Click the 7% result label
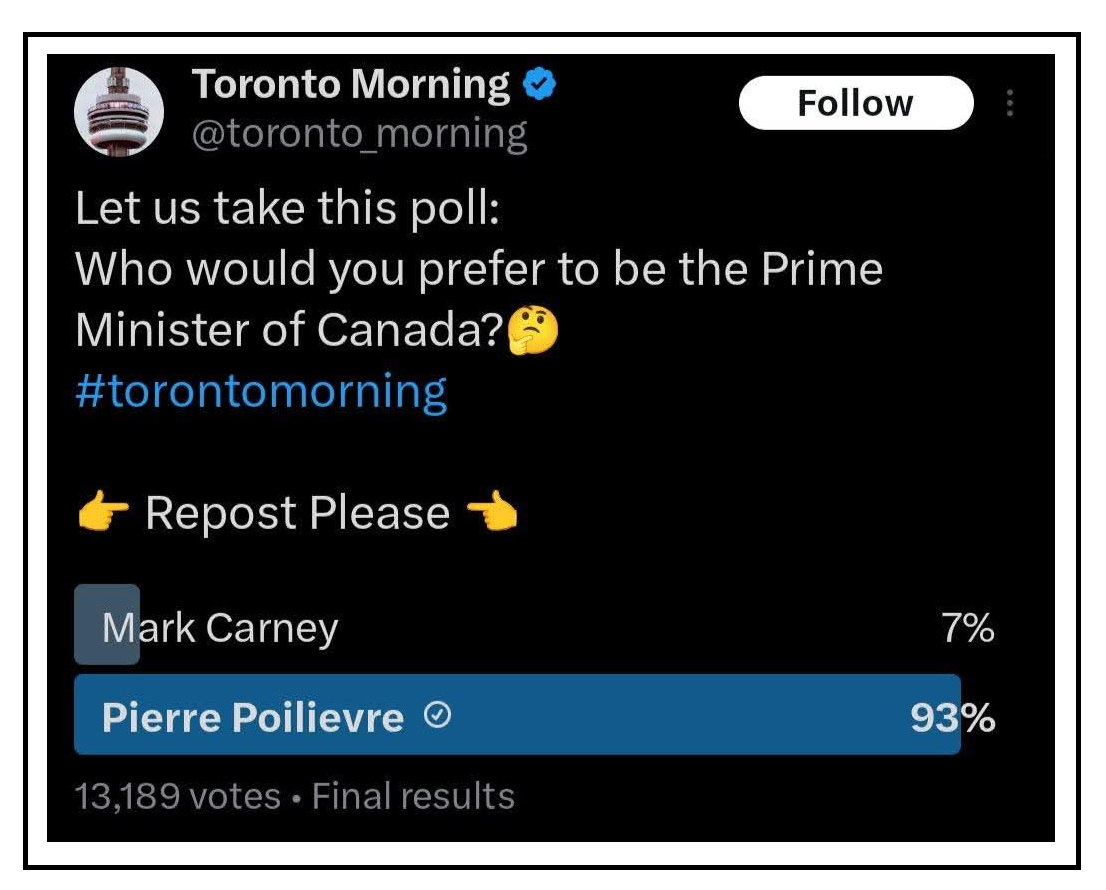1106x890 pixels. click(968, 629)
